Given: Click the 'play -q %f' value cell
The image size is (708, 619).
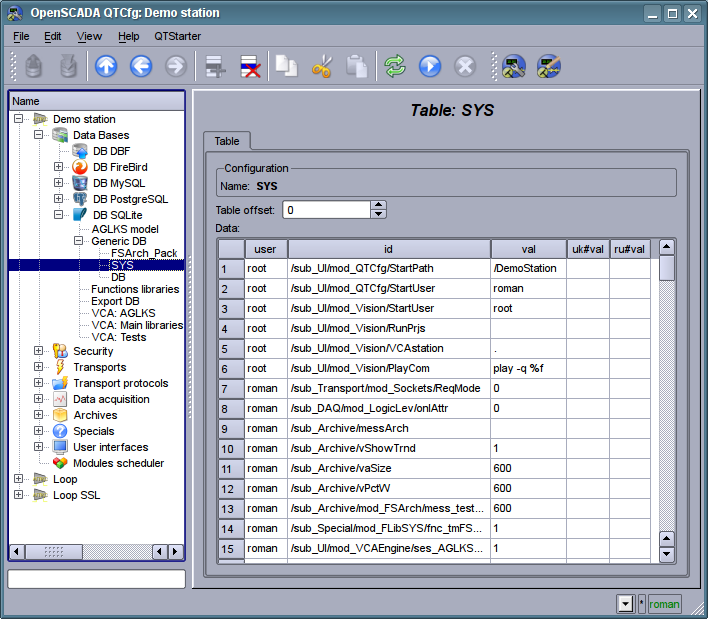Looking at the screenshot, I should point(528,368).
